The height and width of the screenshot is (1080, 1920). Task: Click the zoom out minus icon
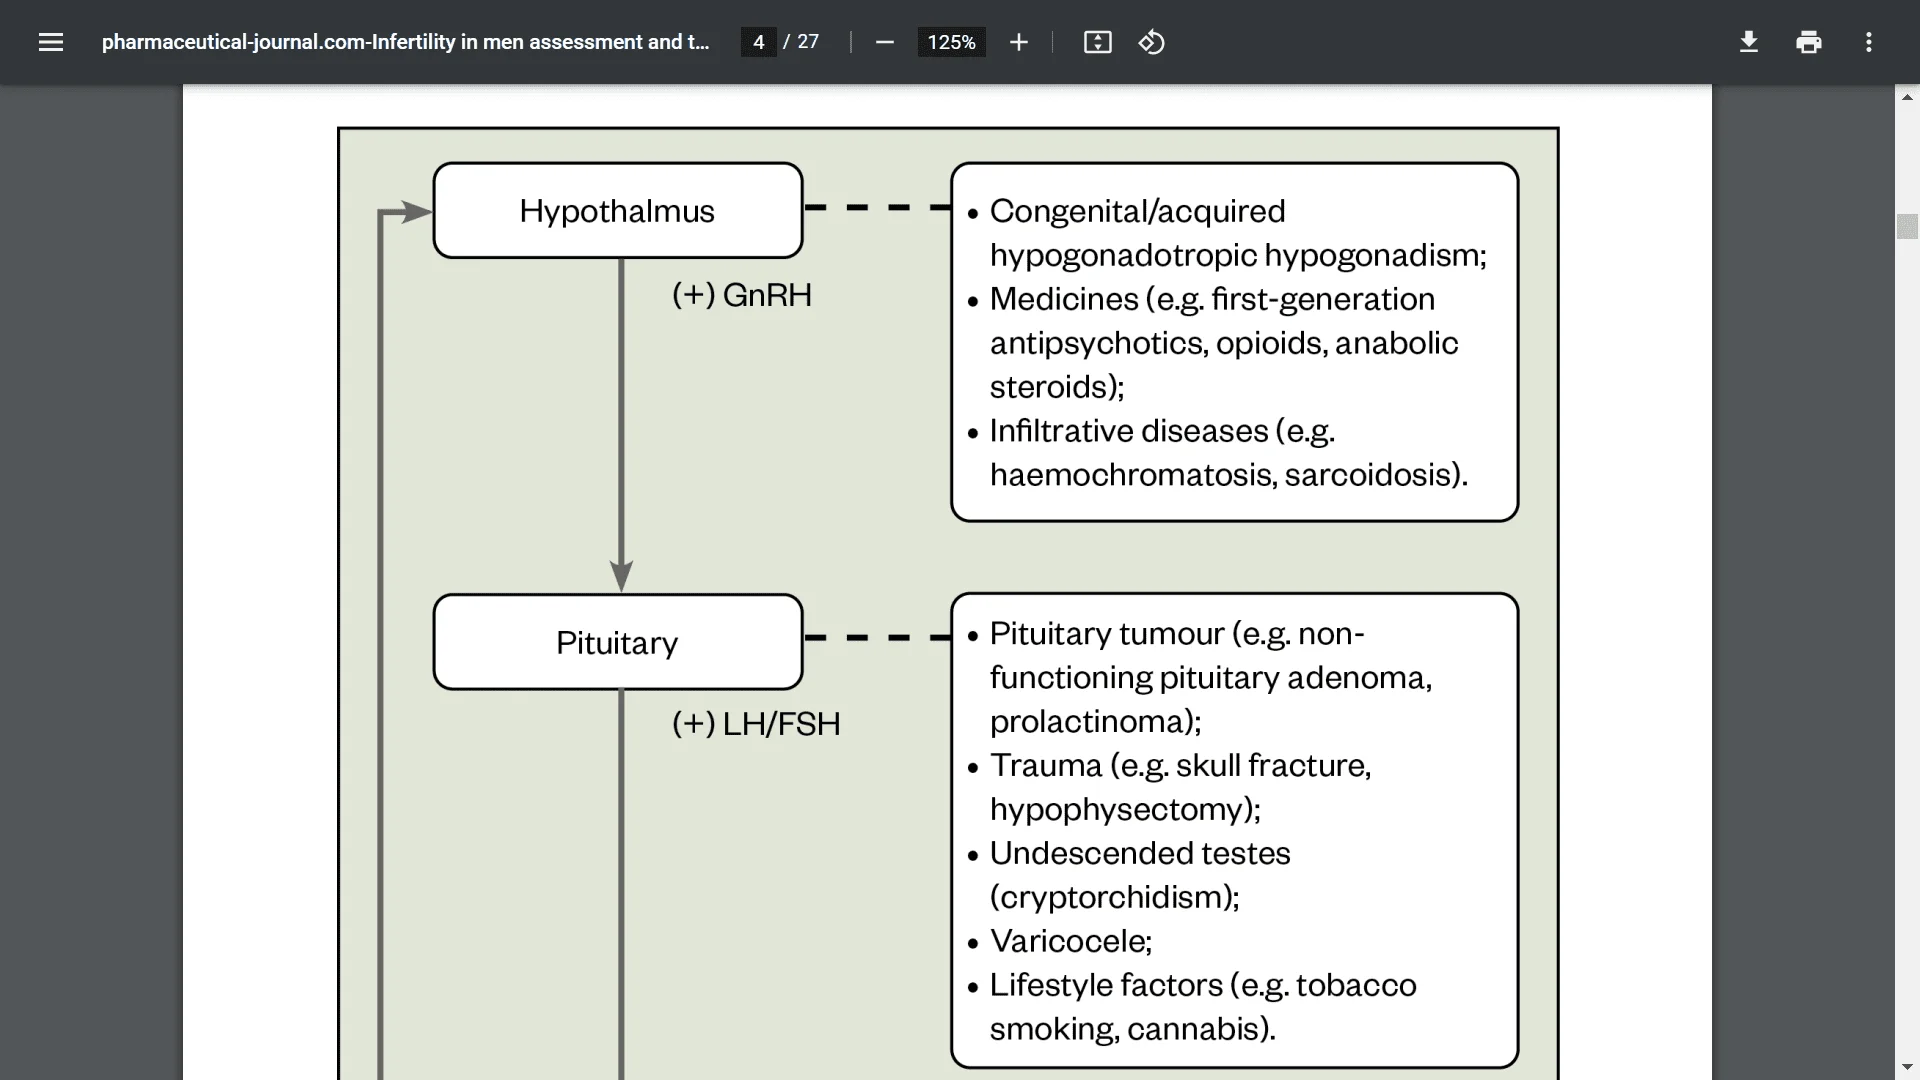(884, 42)
